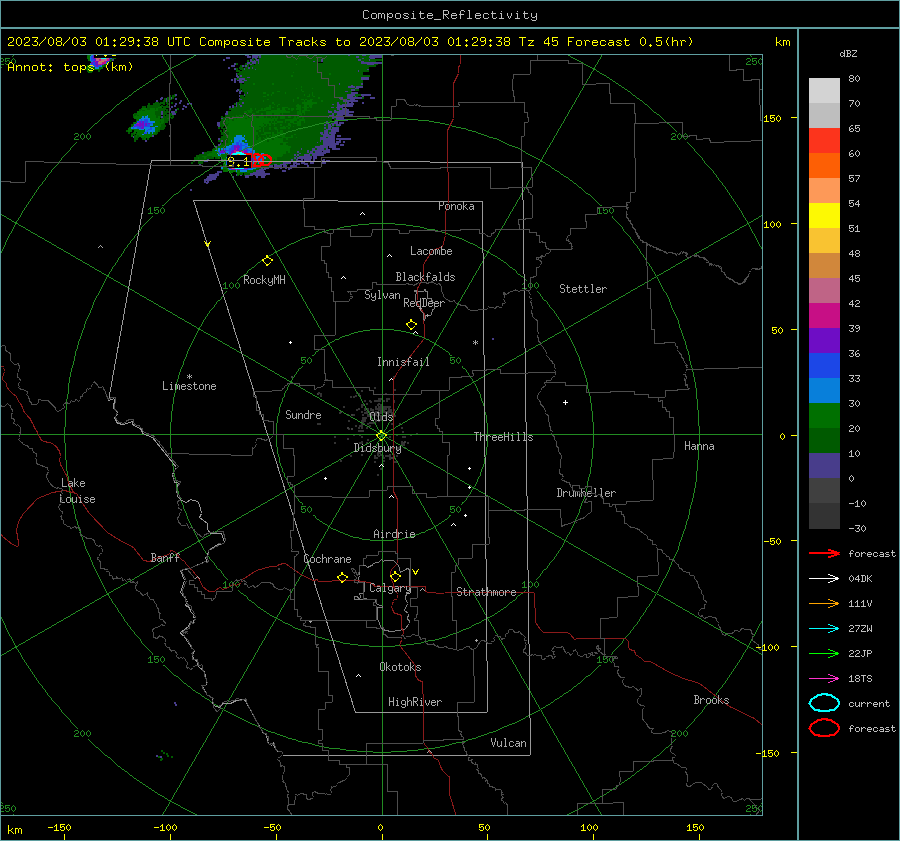Click the Drumheller town label
The image size is (900, 841).
point(586,493)
